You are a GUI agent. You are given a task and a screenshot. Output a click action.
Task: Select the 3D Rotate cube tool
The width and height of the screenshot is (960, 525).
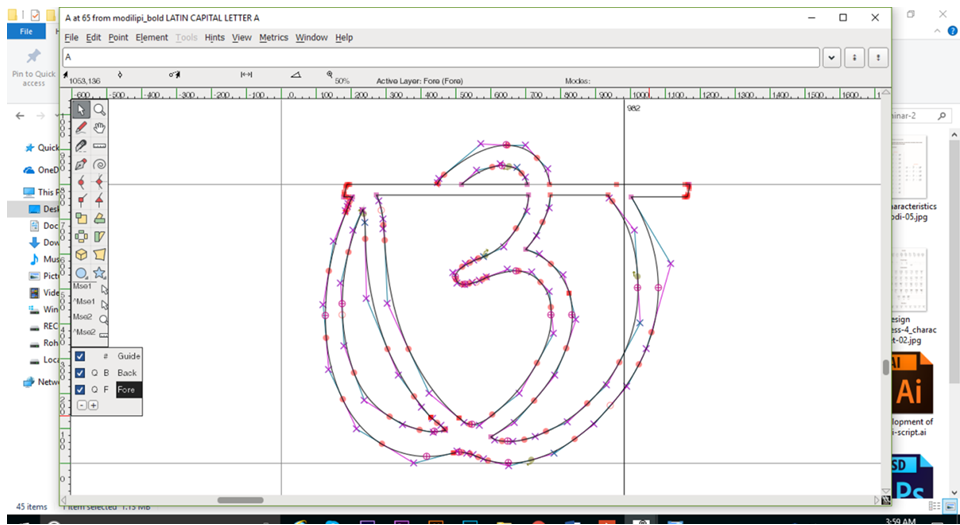click(x=81, y=255)
